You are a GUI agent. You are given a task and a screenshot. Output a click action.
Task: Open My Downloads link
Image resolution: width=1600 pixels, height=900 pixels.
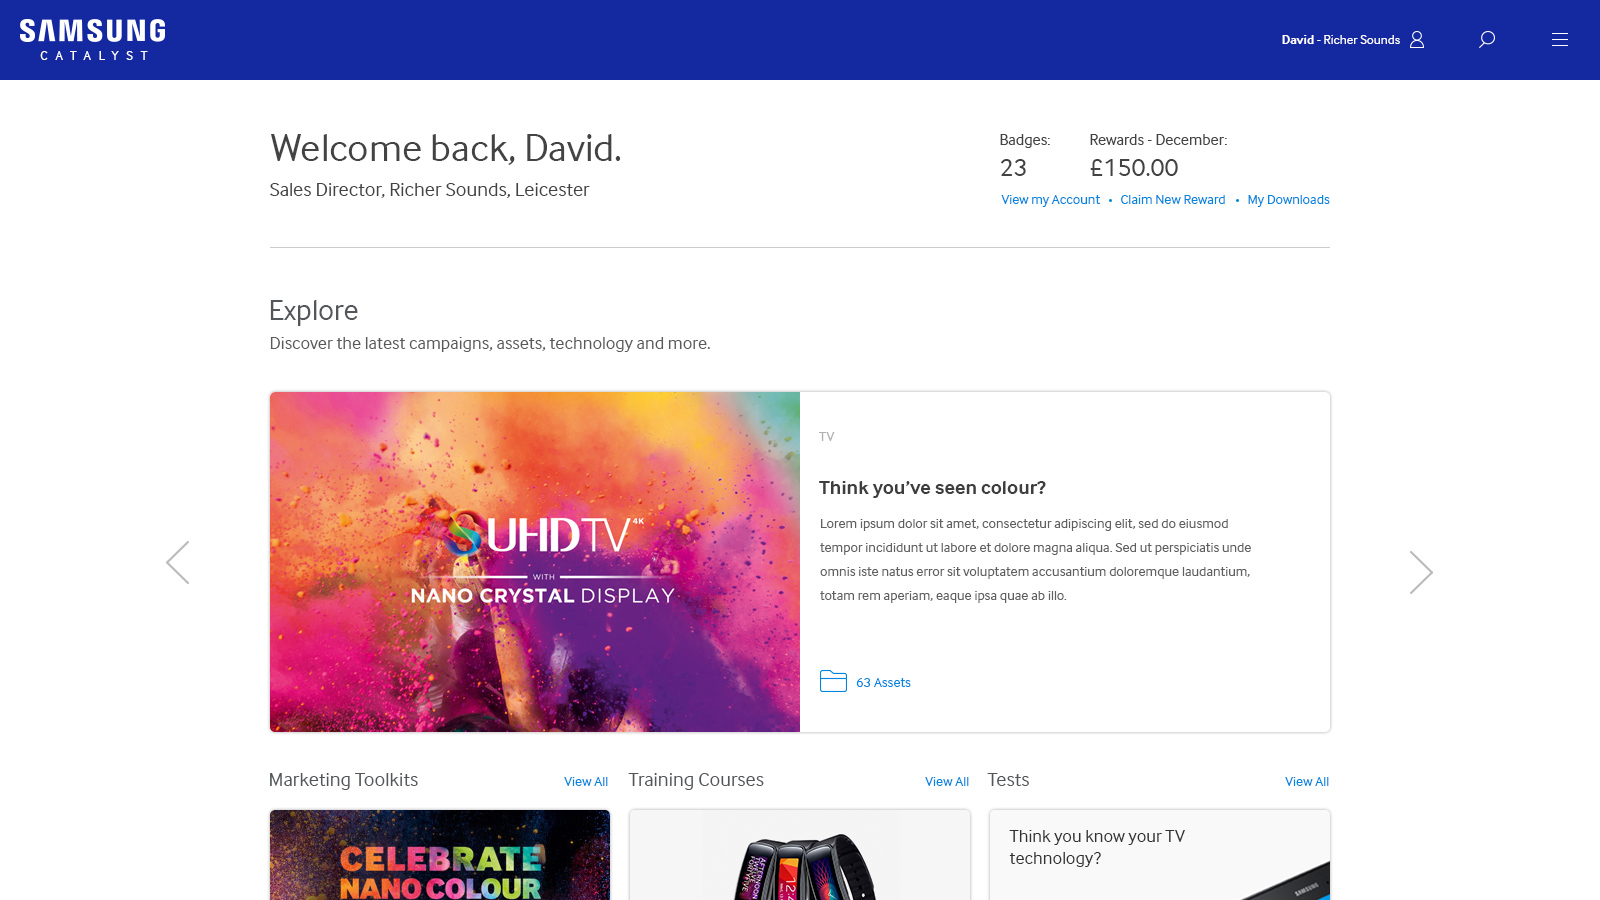[1288, 200]
